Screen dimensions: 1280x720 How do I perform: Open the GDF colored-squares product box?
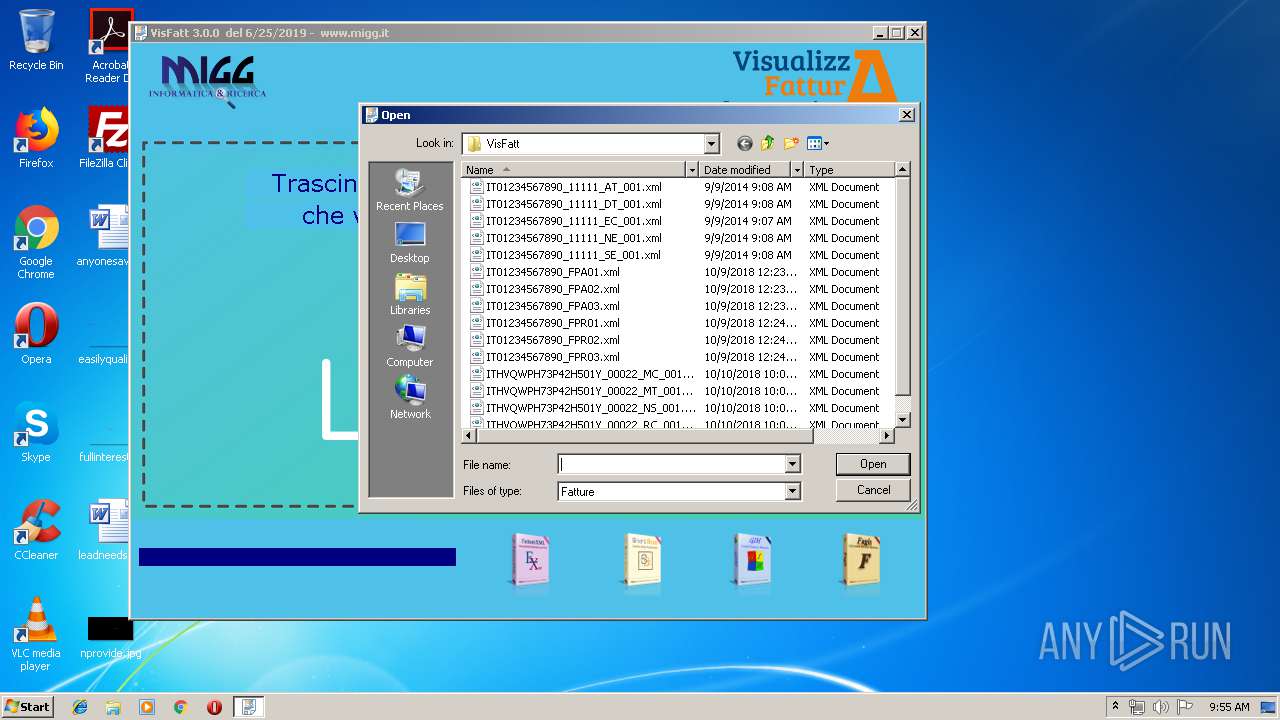[x=751, y=559]
